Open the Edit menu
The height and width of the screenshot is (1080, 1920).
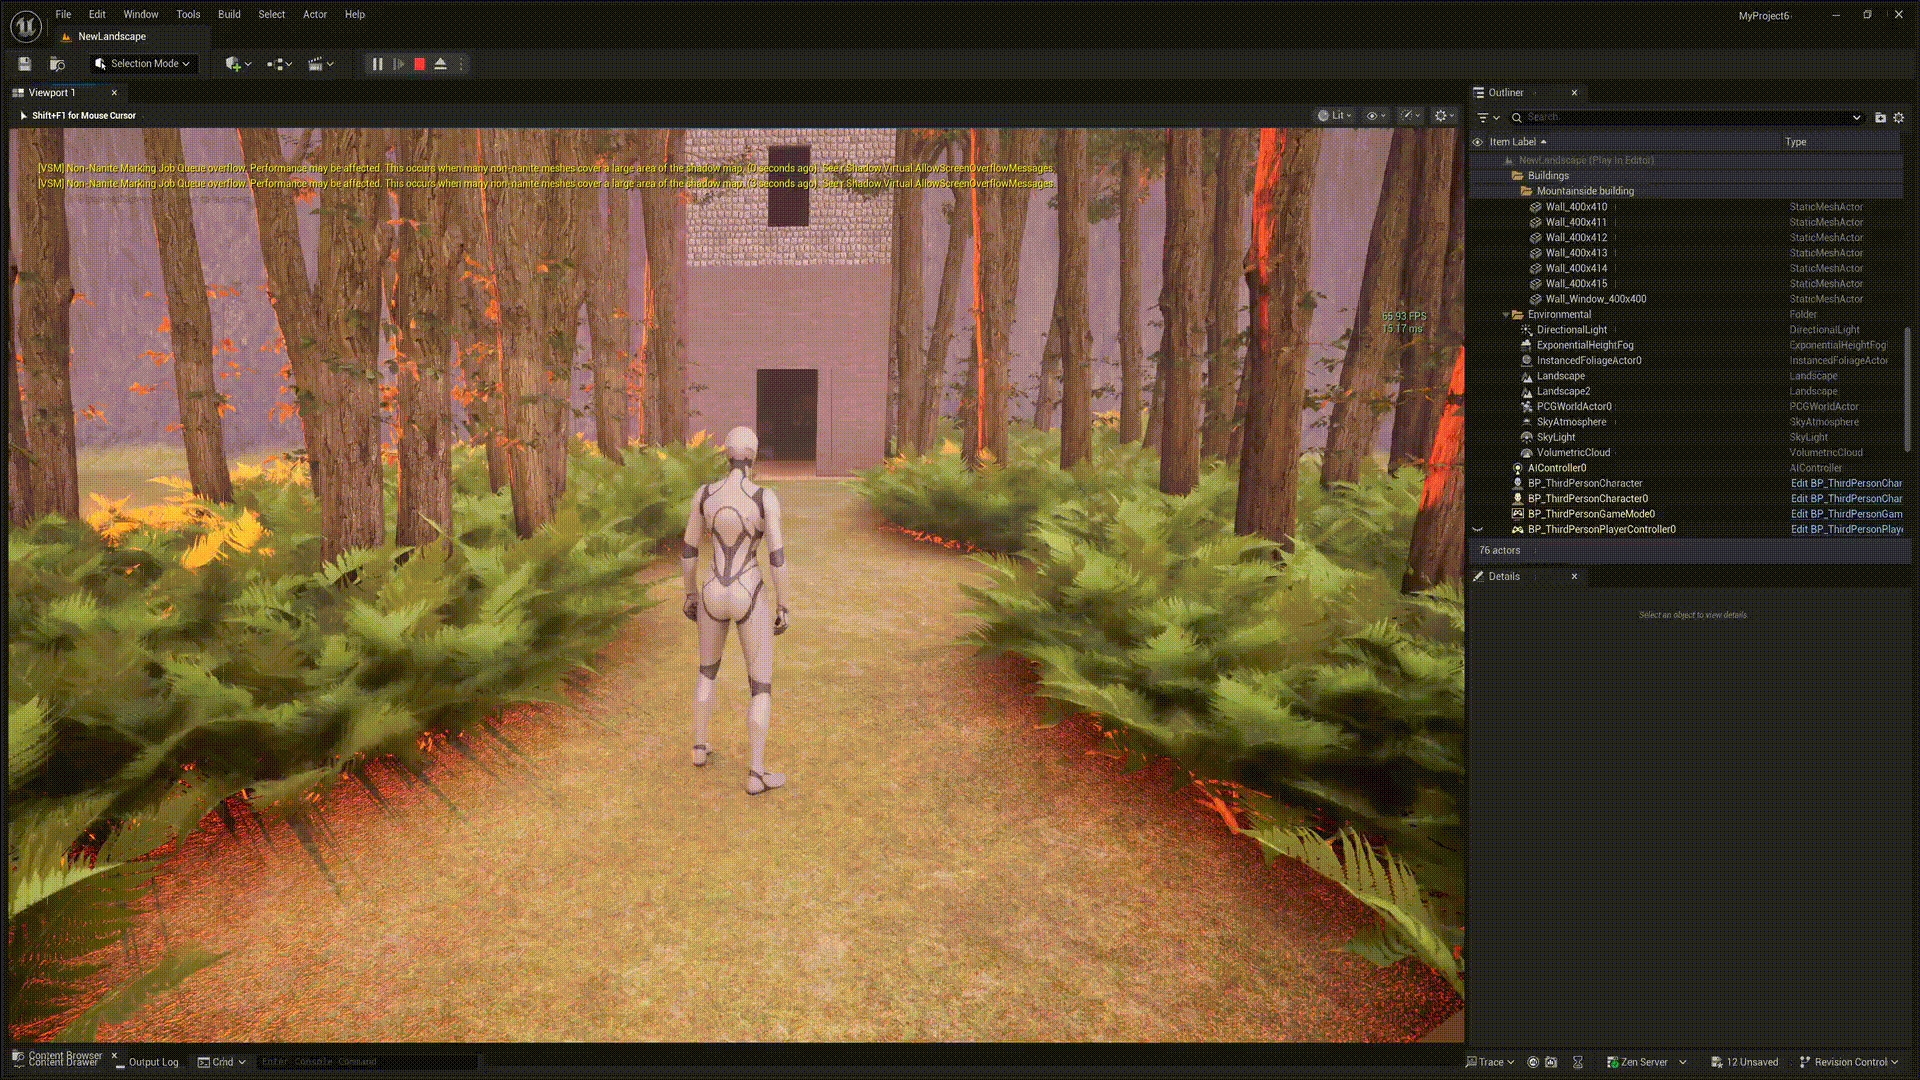[97, 14]
